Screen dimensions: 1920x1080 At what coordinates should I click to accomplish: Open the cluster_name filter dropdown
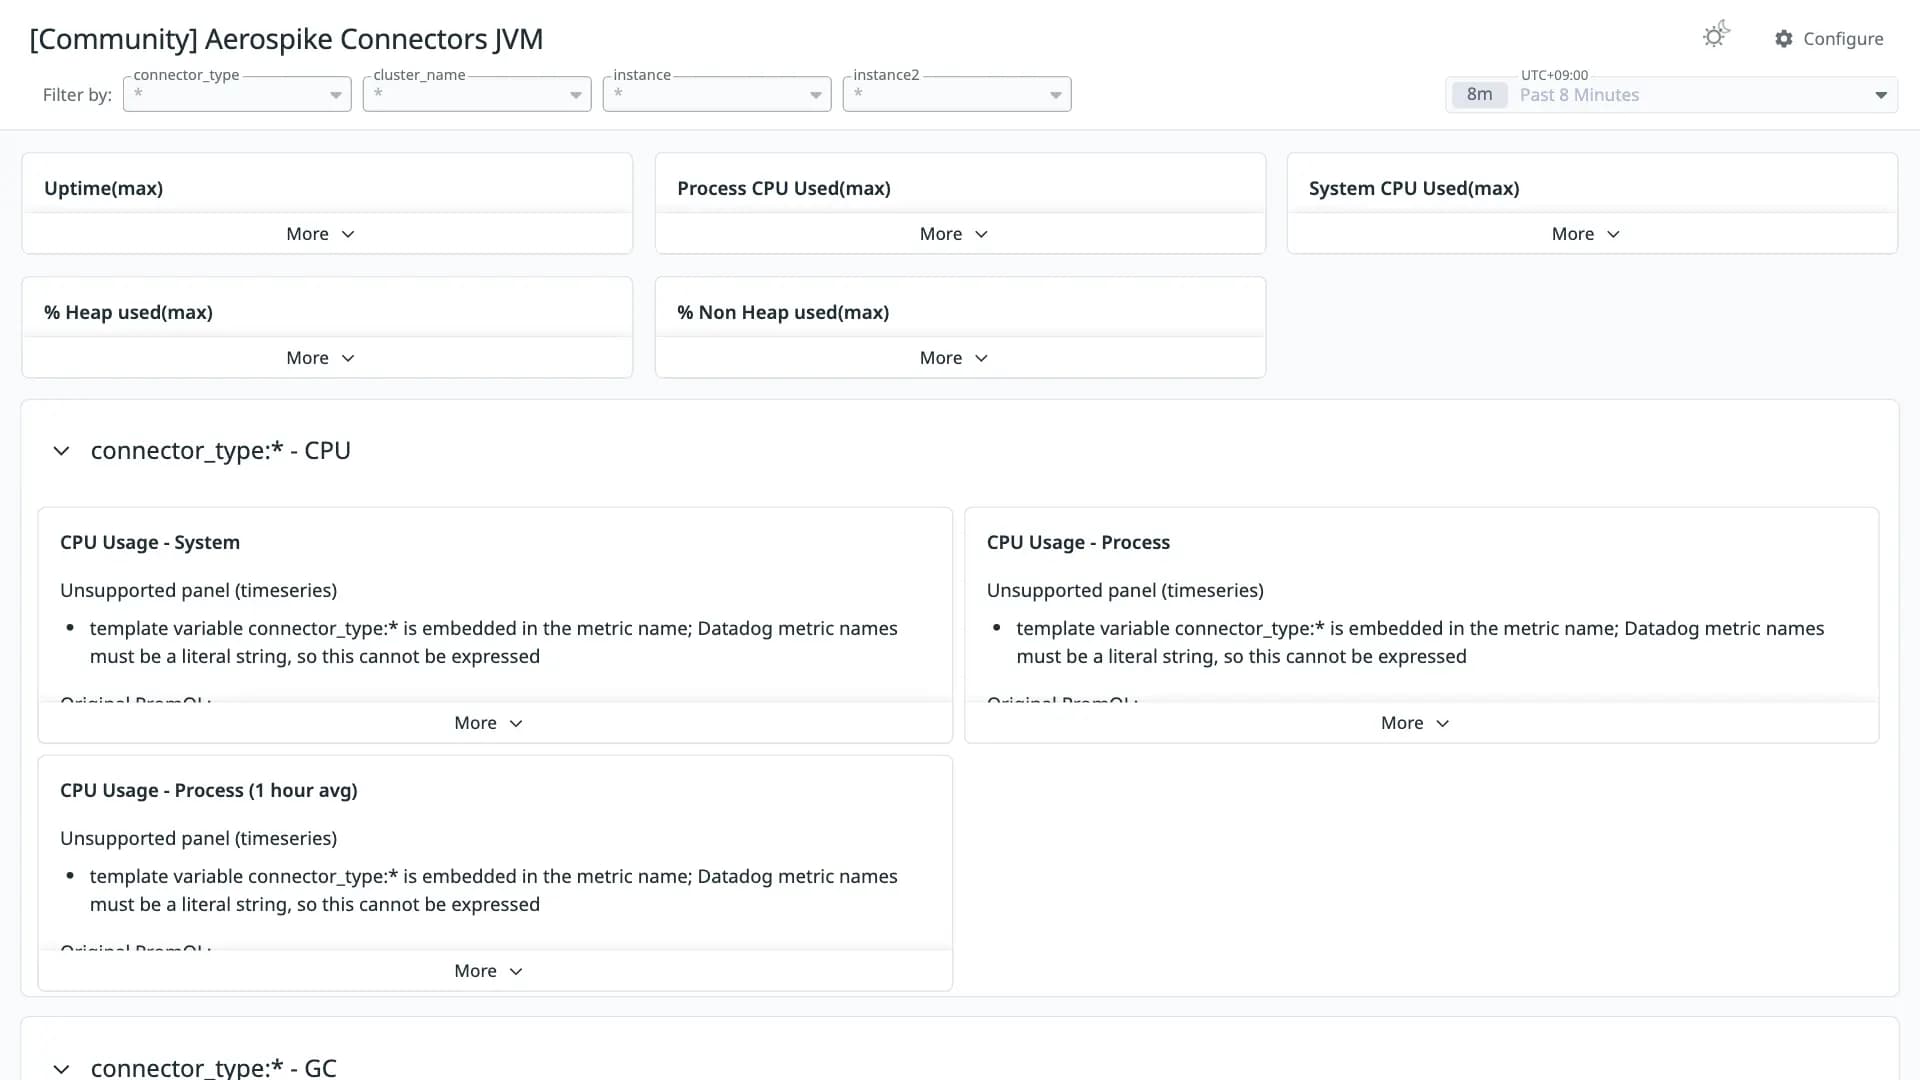pyautogui.click(x=477, y=94)
